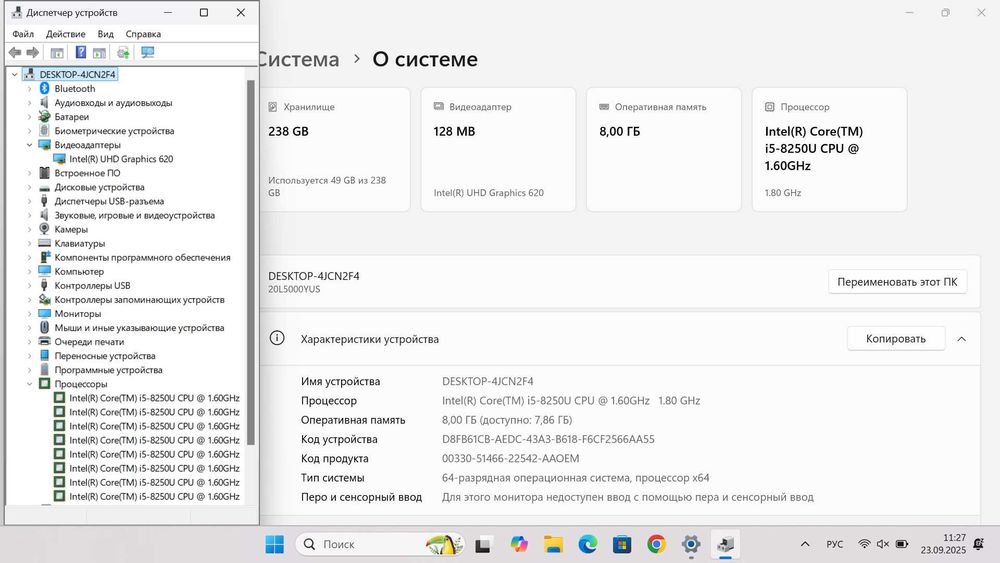Open the Действие menu
1000x563 pixels.
66,34
